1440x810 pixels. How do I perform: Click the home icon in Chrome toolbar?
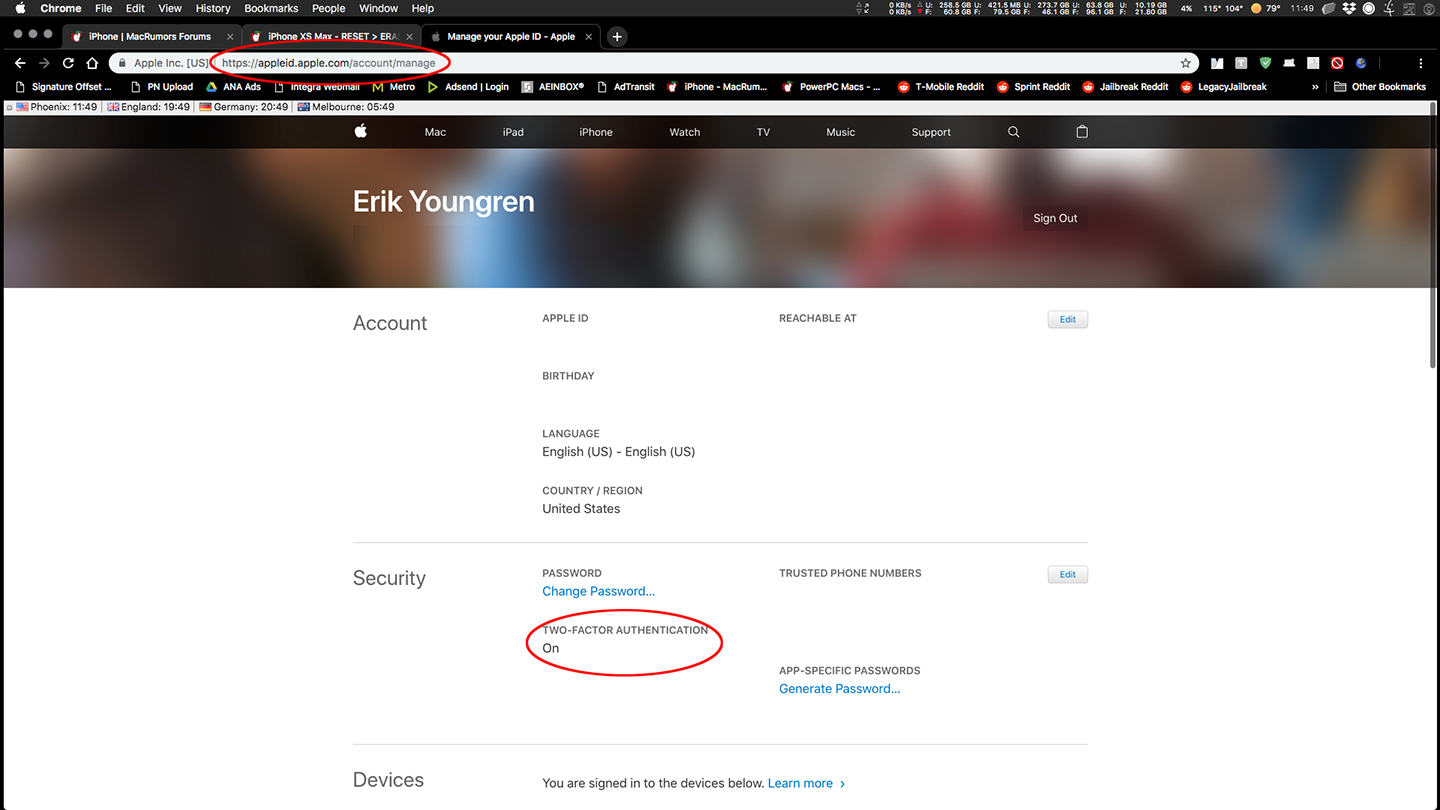tap(92, 63)
